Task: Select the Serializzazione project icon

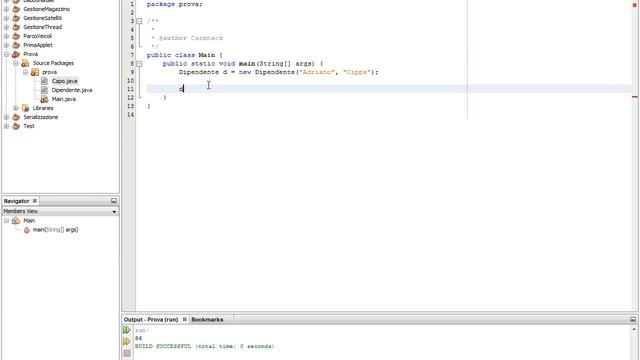Action: click(x=16, y=117)
